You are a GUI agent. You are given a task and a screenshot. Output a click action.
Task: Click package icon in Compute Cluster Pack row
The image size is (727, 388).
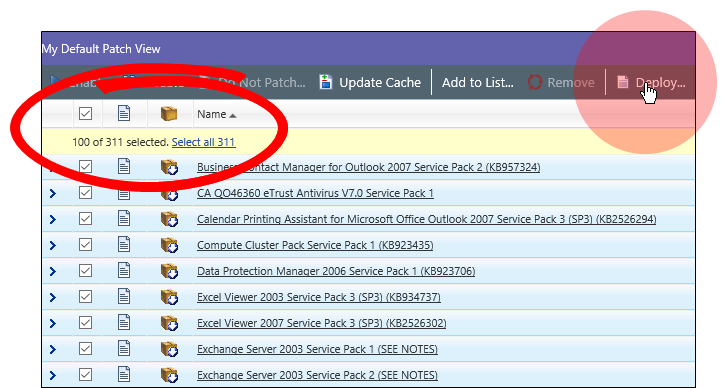[169, 245]
